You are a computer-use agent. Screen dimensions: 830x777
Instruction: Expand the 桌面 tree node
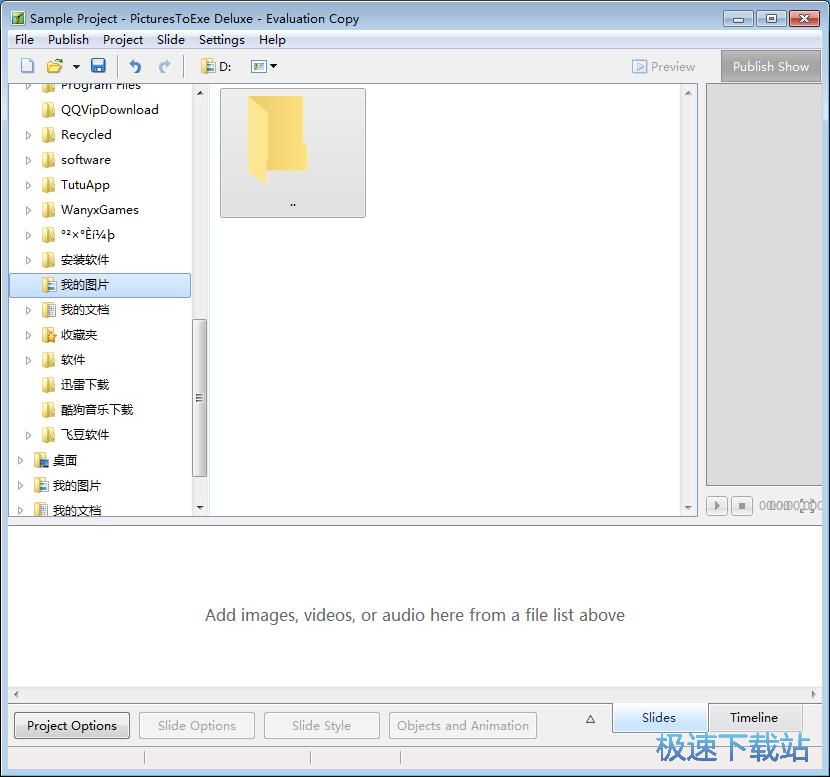(x=21, y=460)
